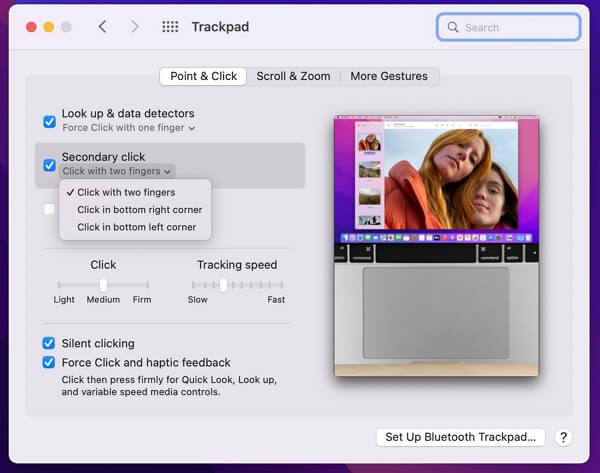This screenshot has width=600, height=473.
Task: Toggle Force Click and haptic feedback checkbox
Action: [49, 362]
